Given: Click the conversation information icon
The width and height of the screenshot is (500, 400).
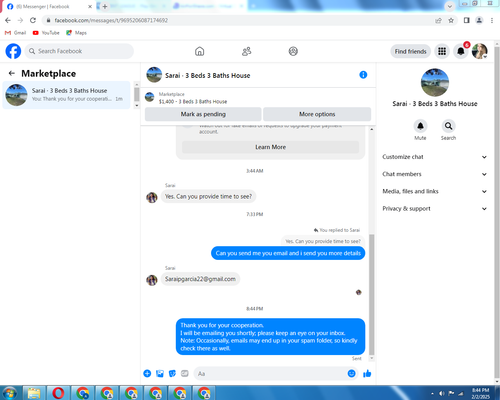Looking at the screenshot, I should point(363,75).
